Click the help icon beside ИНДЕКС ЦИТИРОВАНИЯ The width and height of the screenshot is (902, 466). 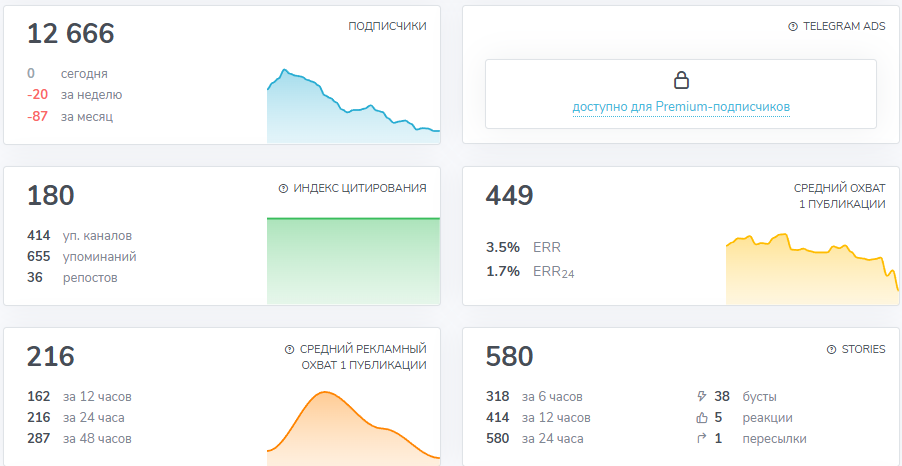point(283,188)
